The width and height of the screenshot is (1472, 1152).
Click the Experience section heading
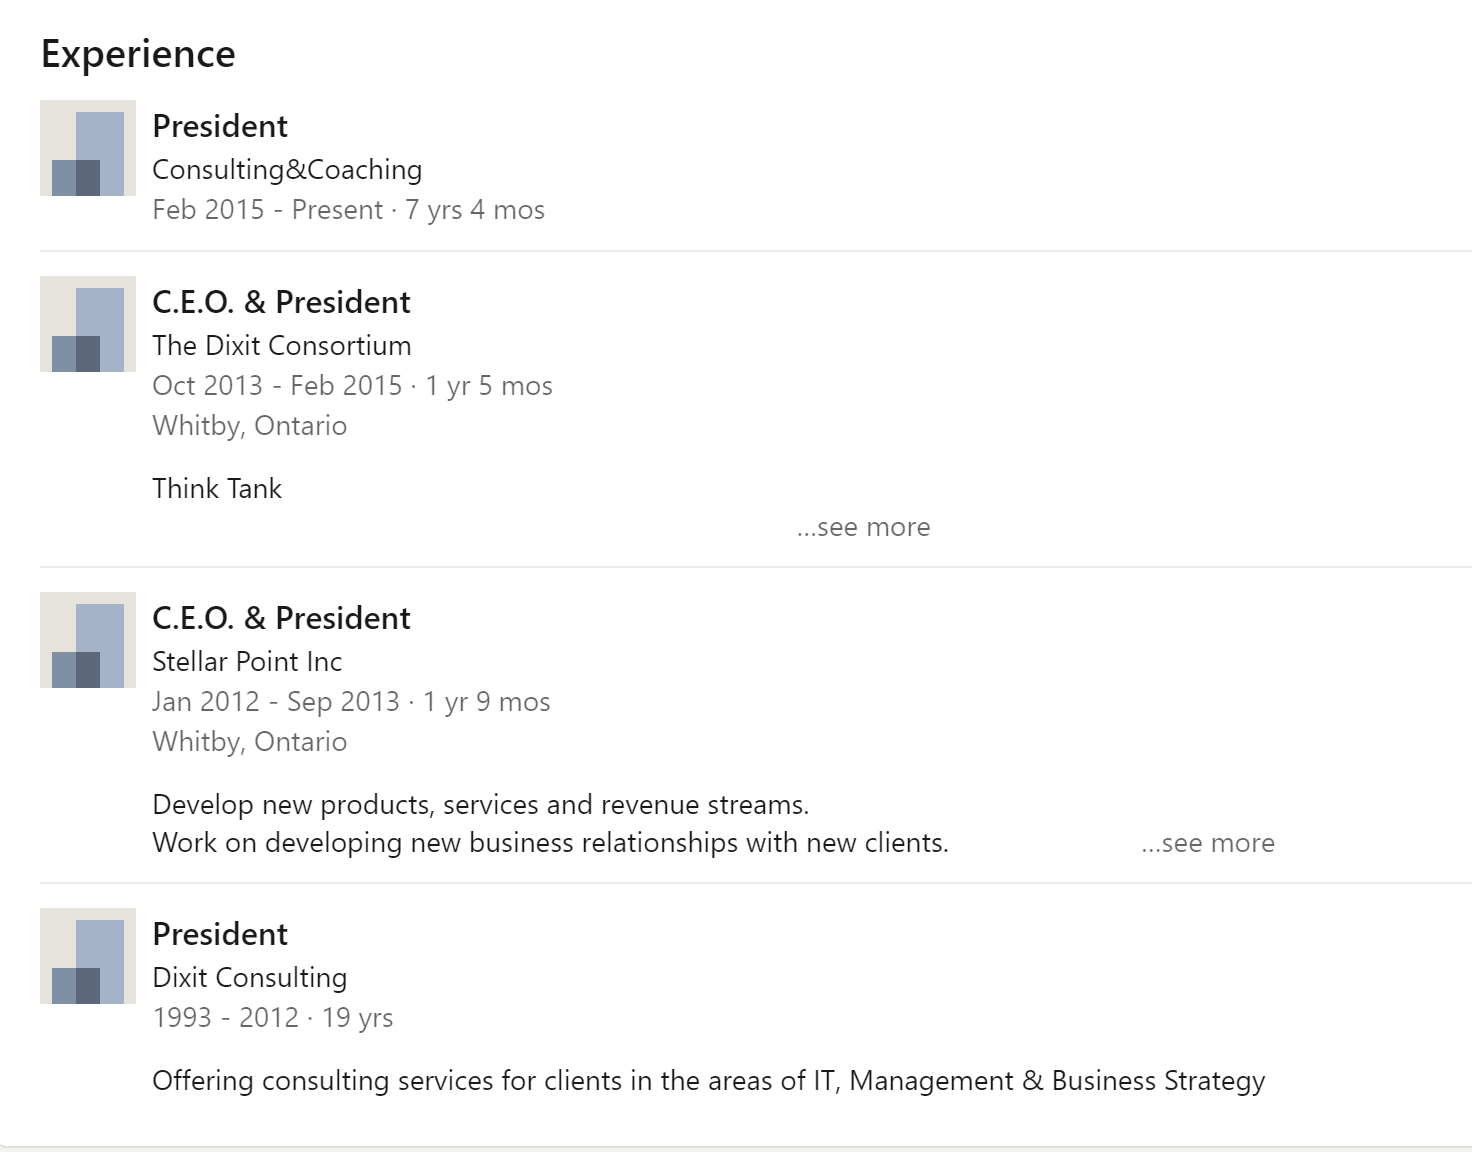pyautogui.click(x=138, y=54)
